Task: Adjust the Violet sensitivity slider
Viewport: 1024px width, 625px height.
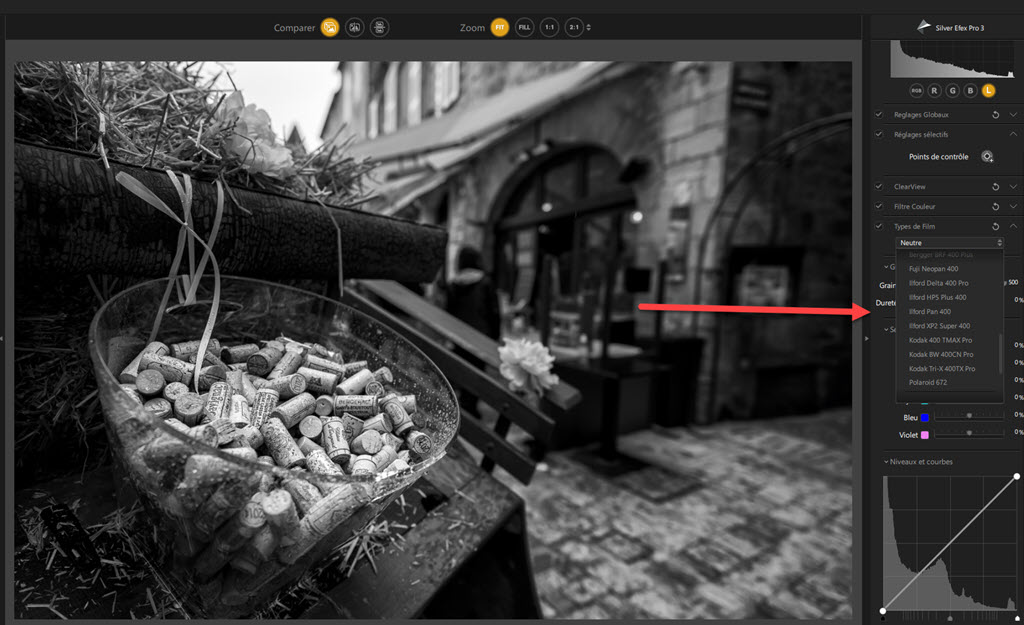Action: 969,433
